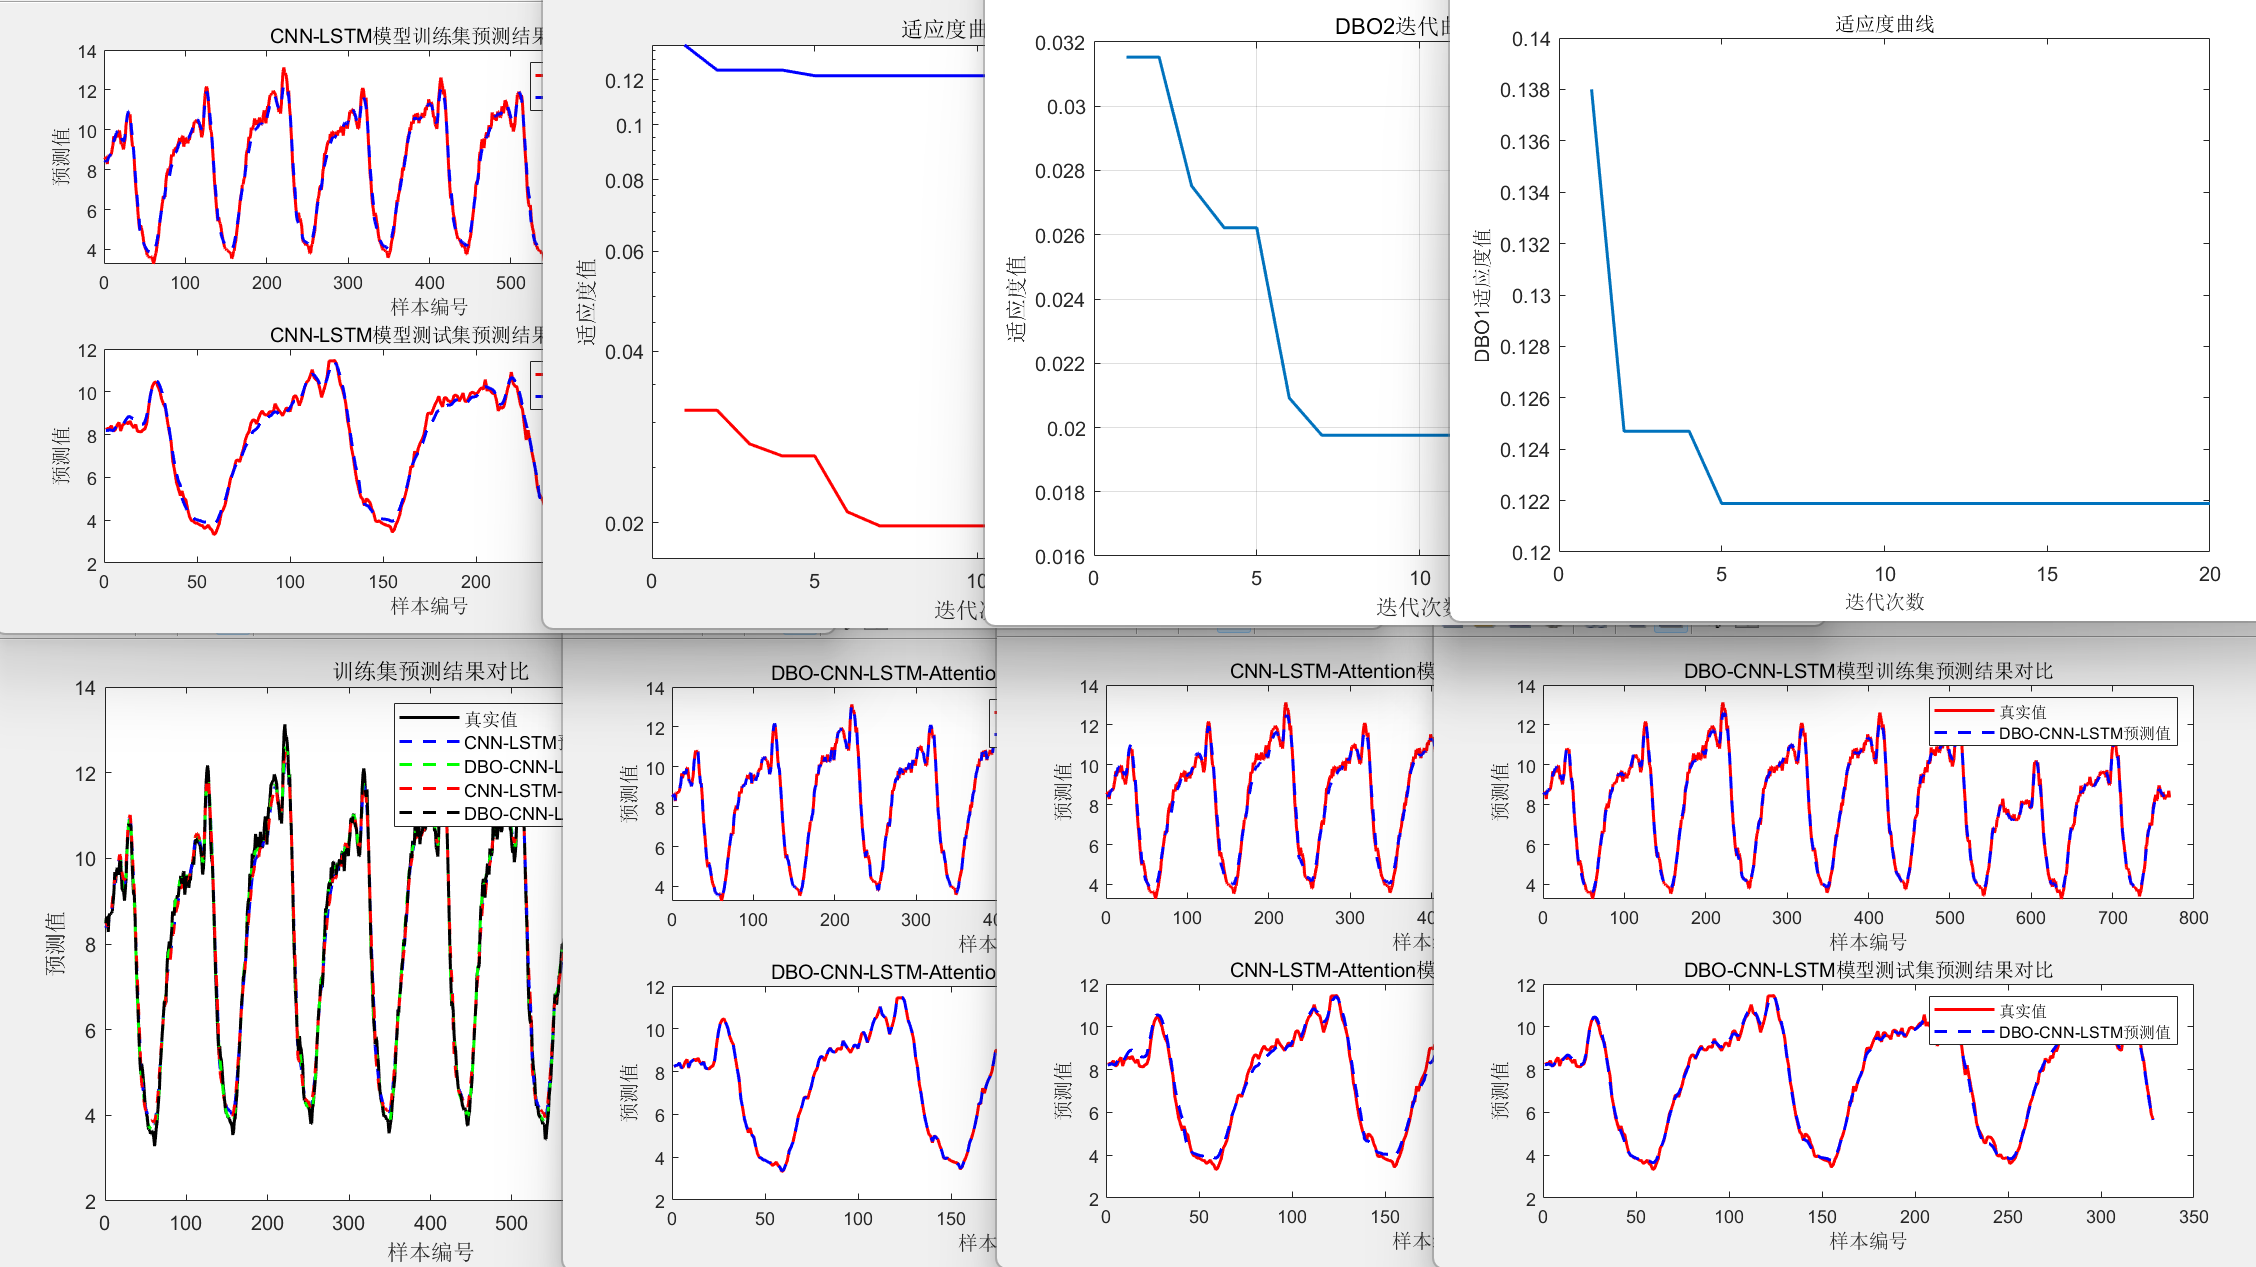Click 真实值 legend entry in DBO-CNN-LSTM test subplot
Image resolution: width=2256 pixels, height=1267 pixels.
tap(2022, 1011)
